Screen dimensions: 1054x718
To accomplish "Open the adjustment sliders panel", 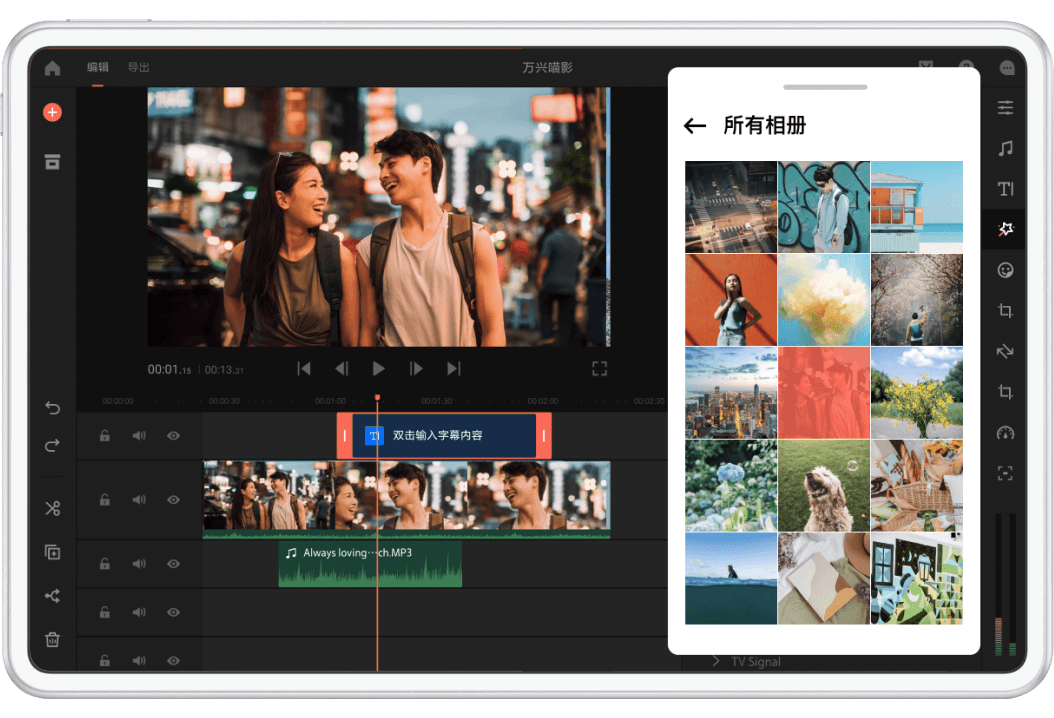I will [1004, 107].
